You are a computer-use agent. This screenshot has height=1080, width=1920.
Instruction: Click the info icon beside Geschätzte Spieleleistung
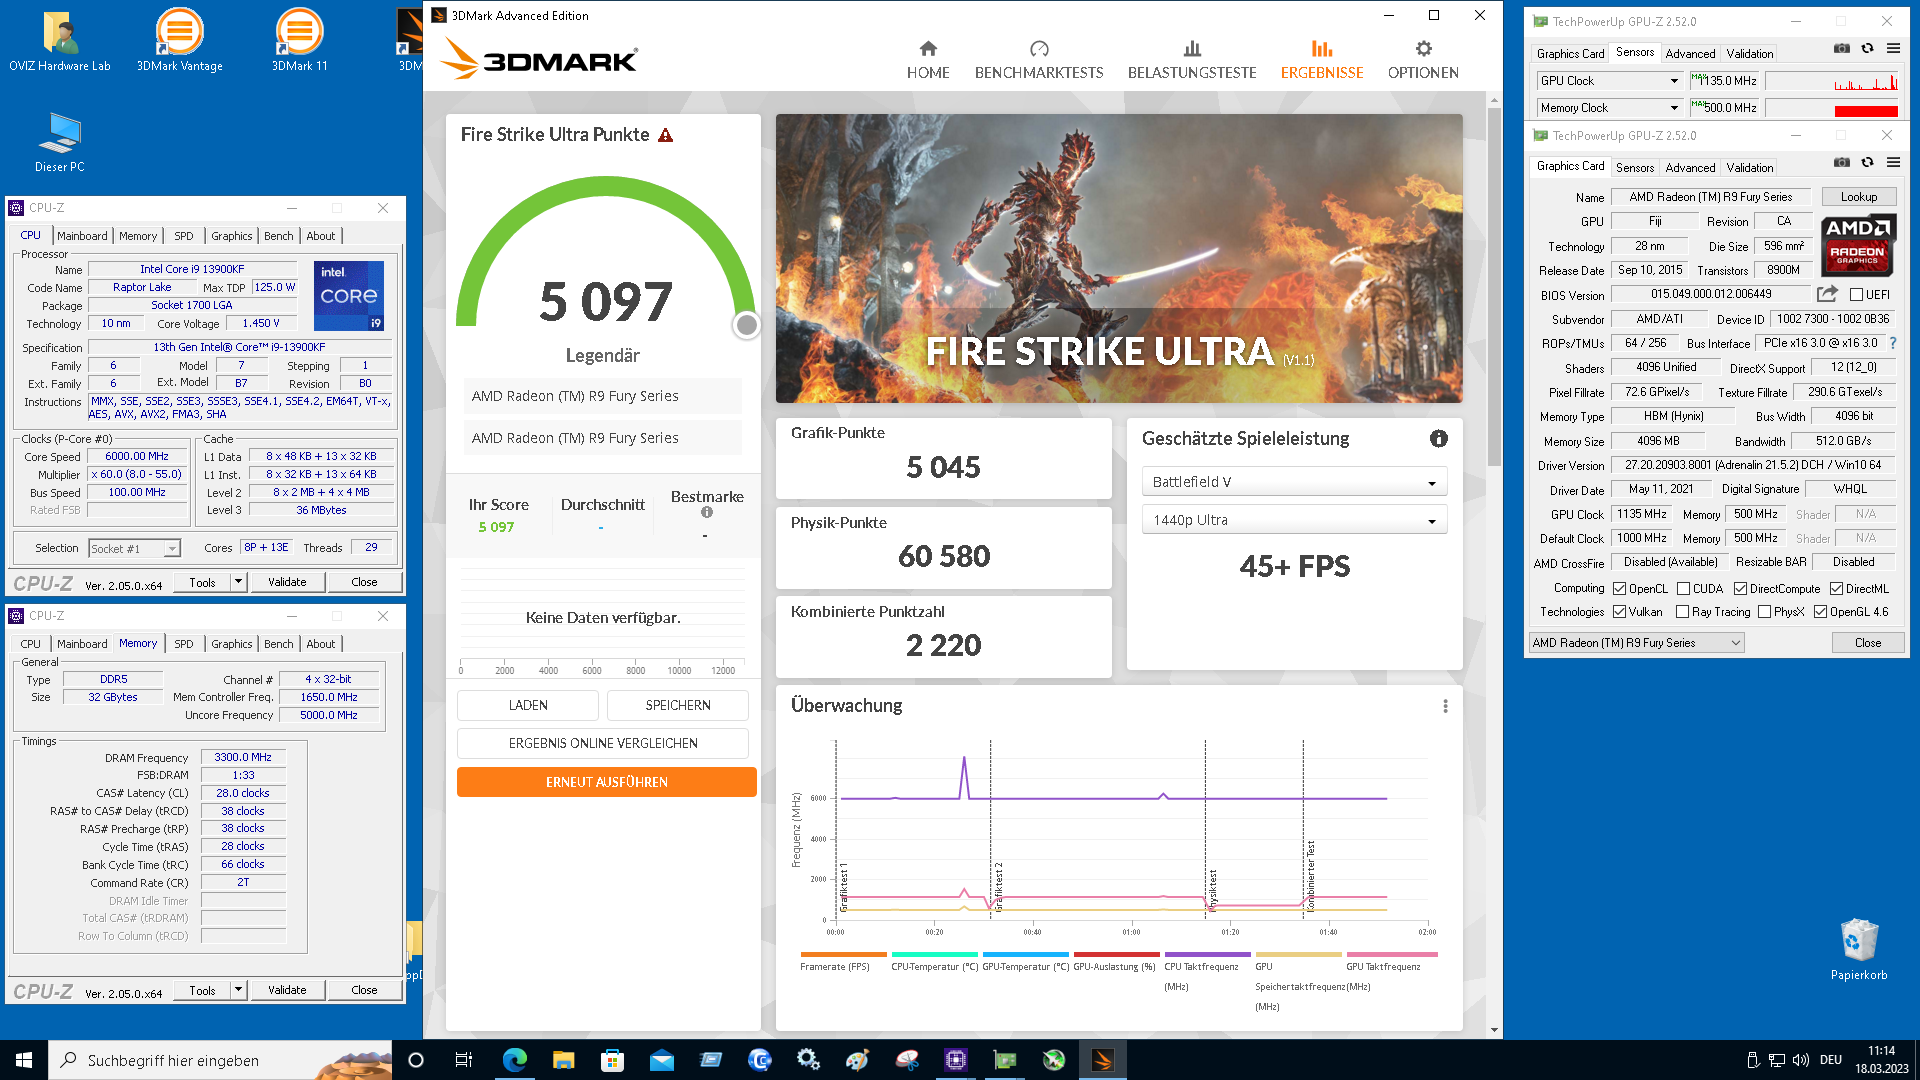(1438, 438)
